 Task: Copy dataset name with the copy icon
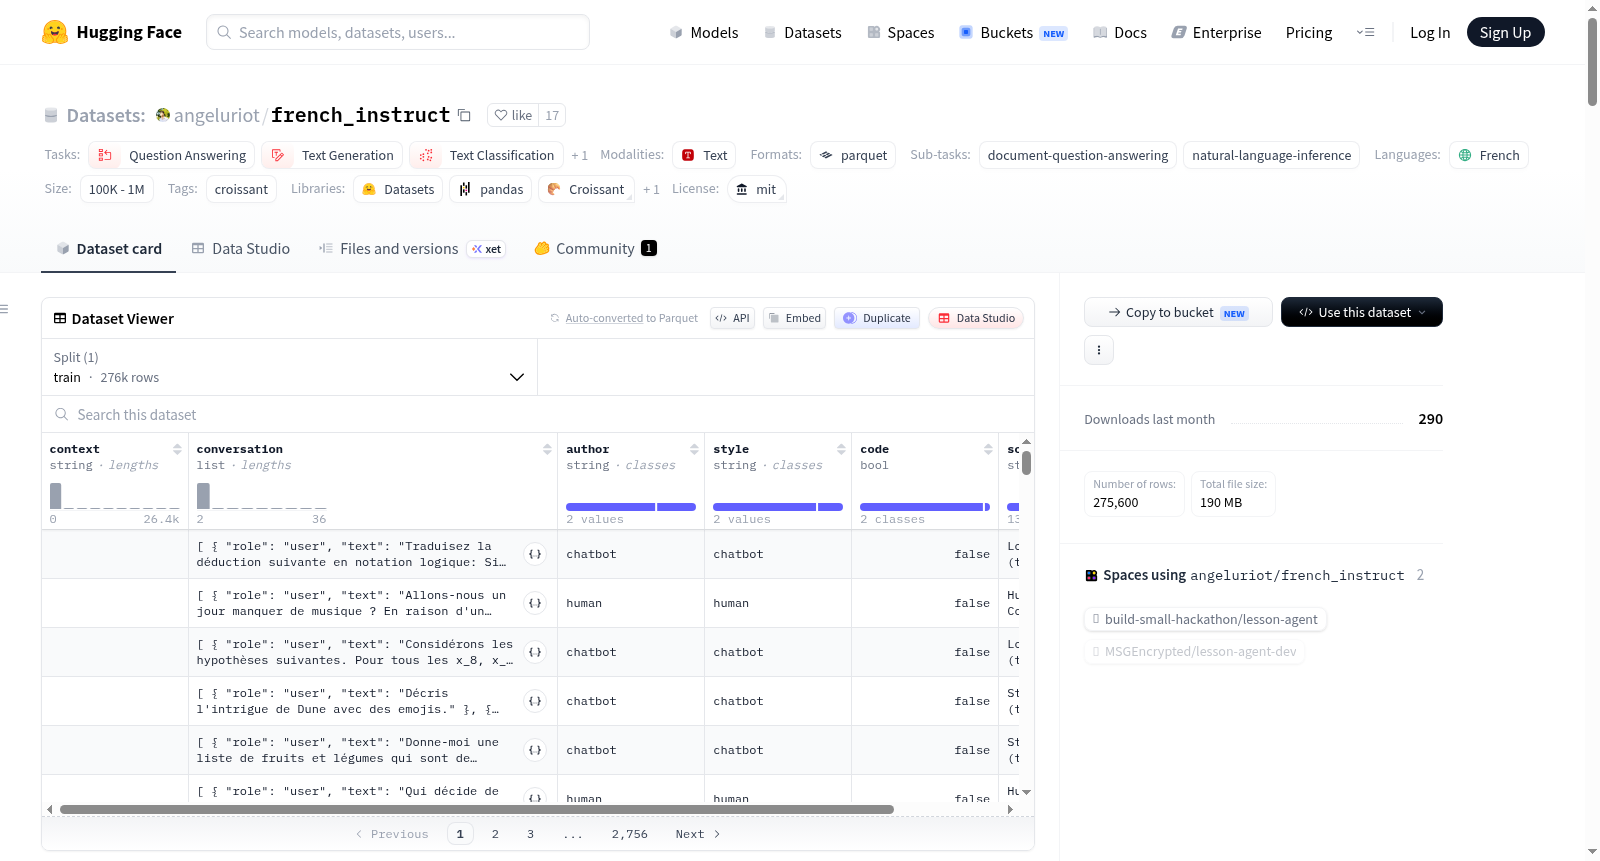[464, 115]
